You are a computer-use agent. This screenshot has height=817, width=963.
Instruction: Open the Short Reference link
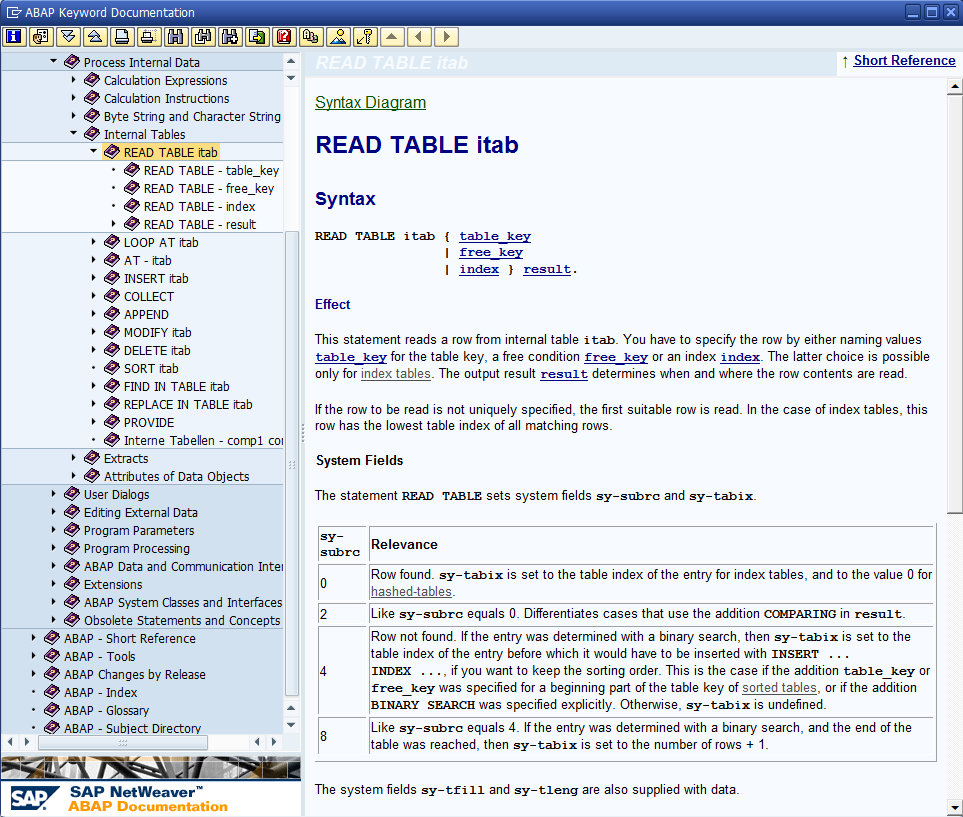(x=904, y=60)
